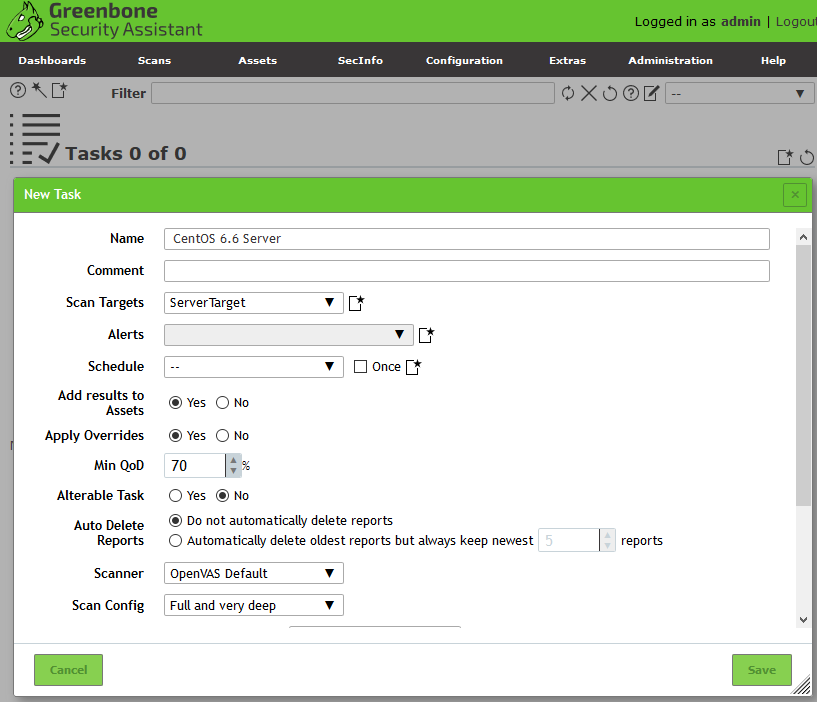Click the Logout link

796,21
